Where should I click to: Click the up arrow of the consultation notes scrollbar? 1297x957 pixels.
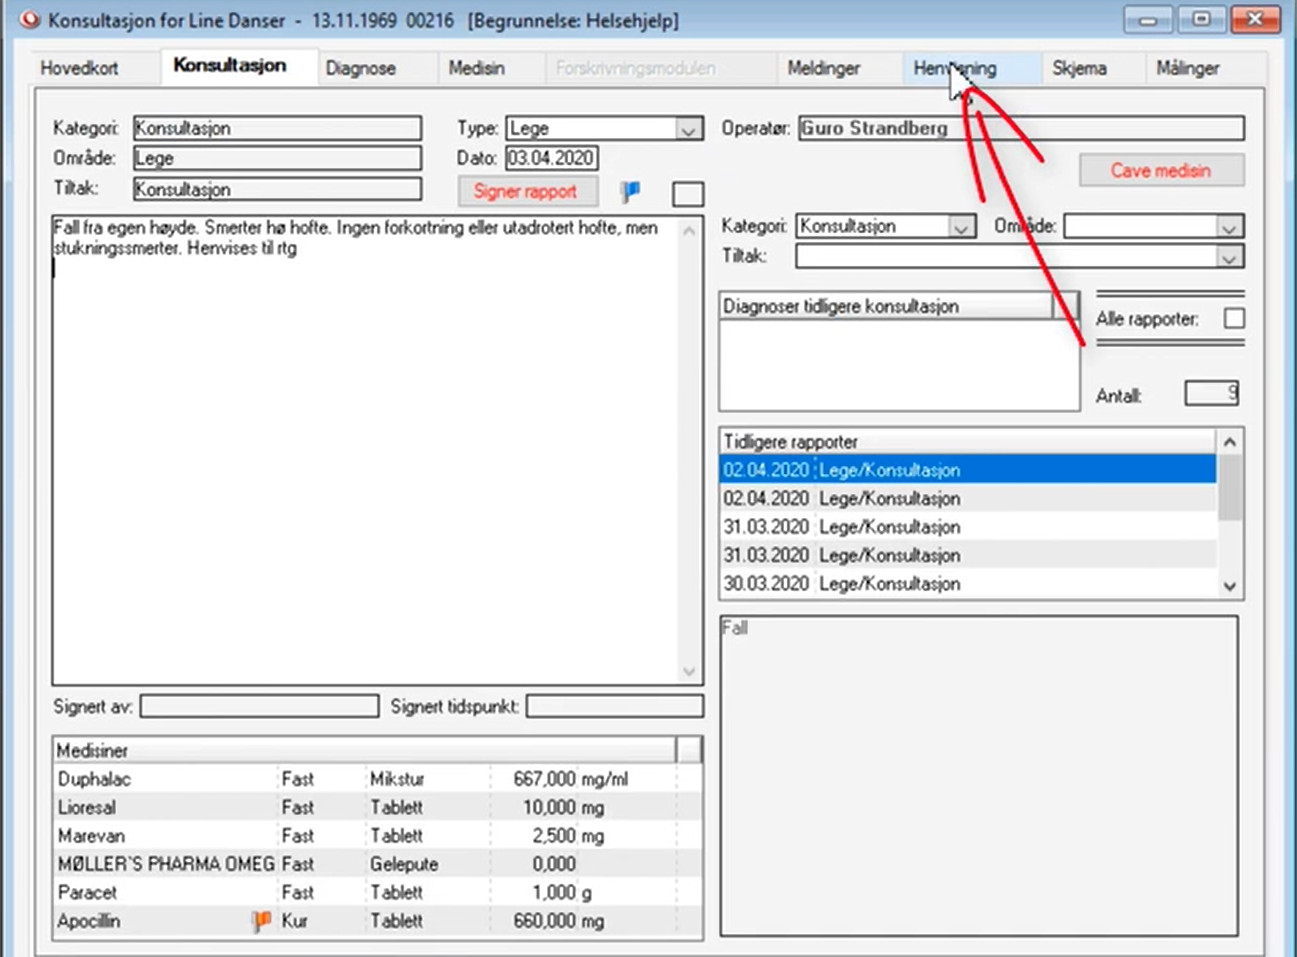coord(689,230)
